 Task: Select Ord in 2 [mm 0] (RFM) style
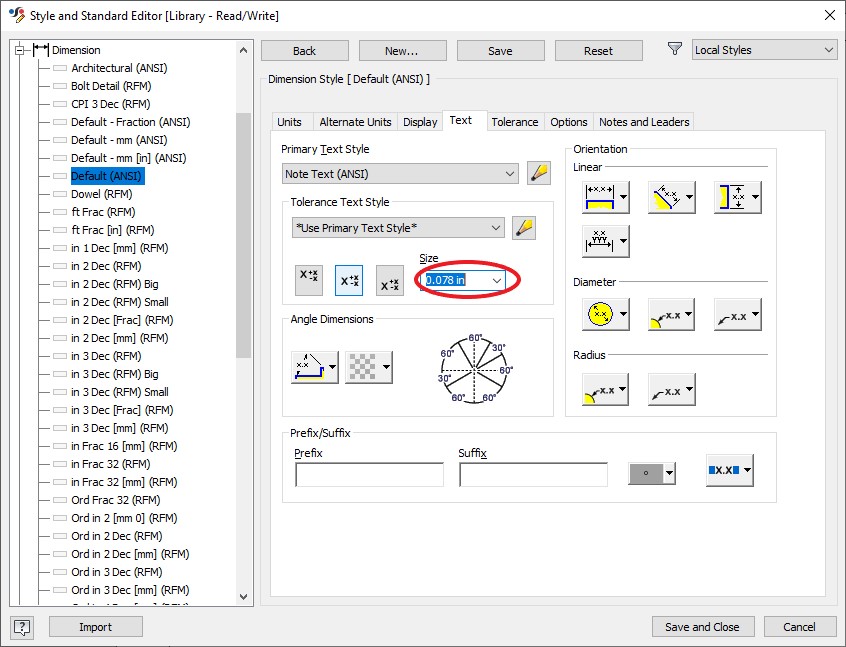click(124, 518)
